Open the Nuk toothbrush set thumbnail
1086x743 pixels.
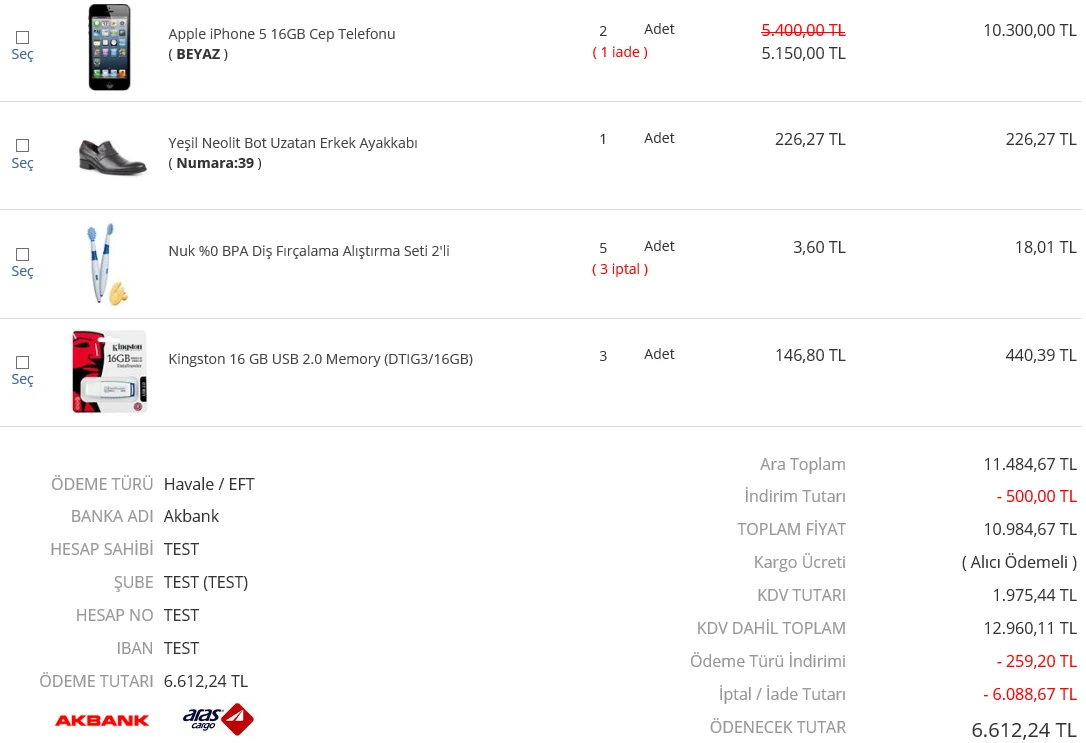click(x=106, y=264)
